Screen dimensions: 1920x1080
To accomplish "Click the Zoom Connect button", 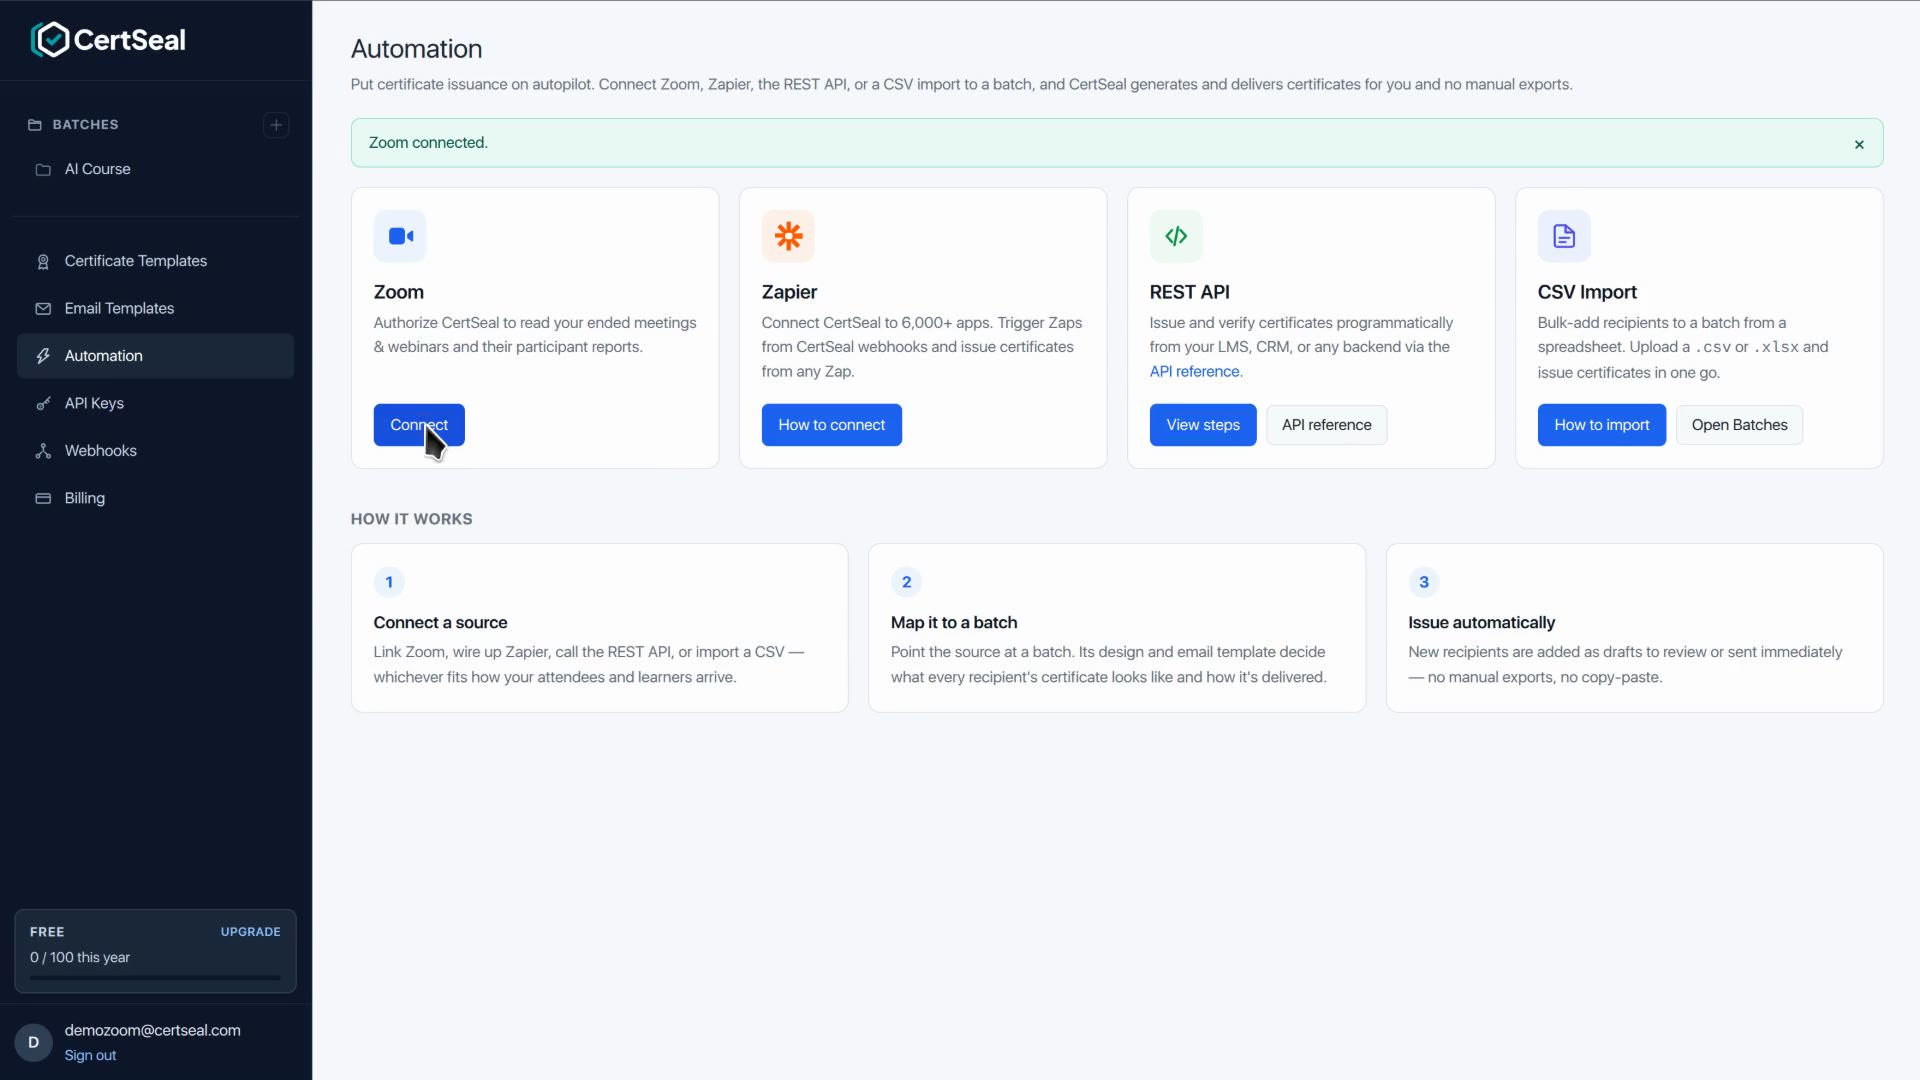I will 419,425.
